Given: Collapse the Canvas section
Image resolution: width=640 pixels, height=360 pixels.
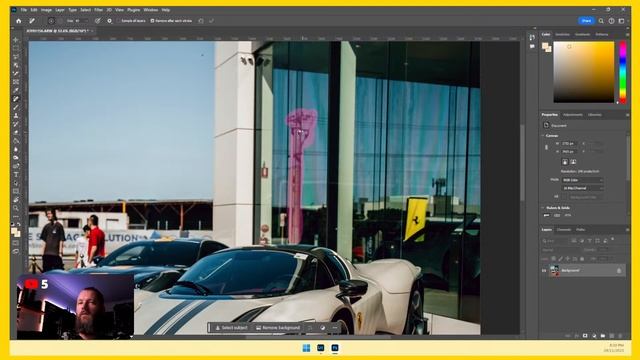Looking at the screenshot, I should click(x=543, y=136).
